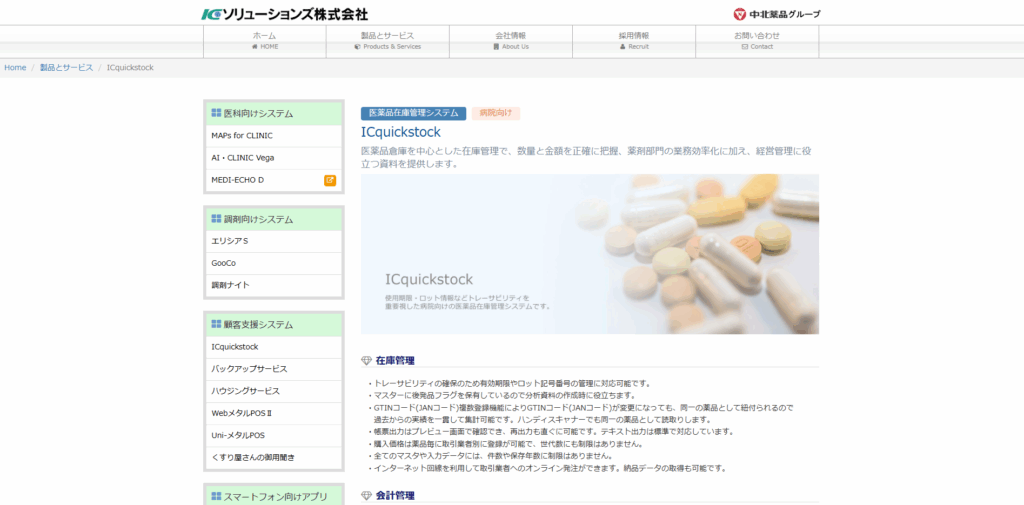Click ICquickstock text in breadcrumb
Screen dimensions: 1024x505
tap(130, 67)
